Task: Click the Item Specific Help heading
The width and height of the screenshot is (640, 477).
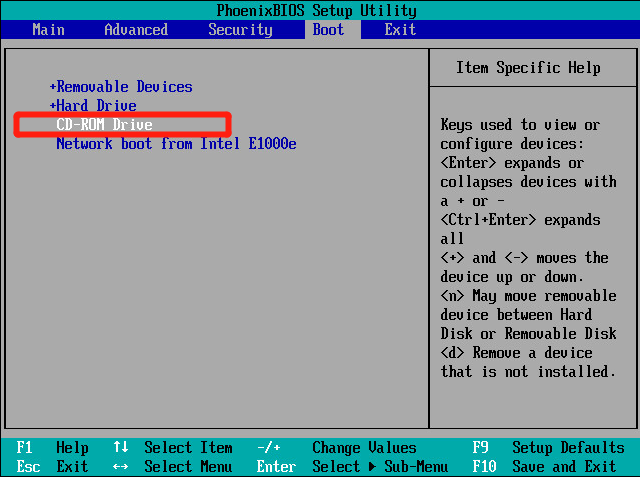Action: pos(528,68)
